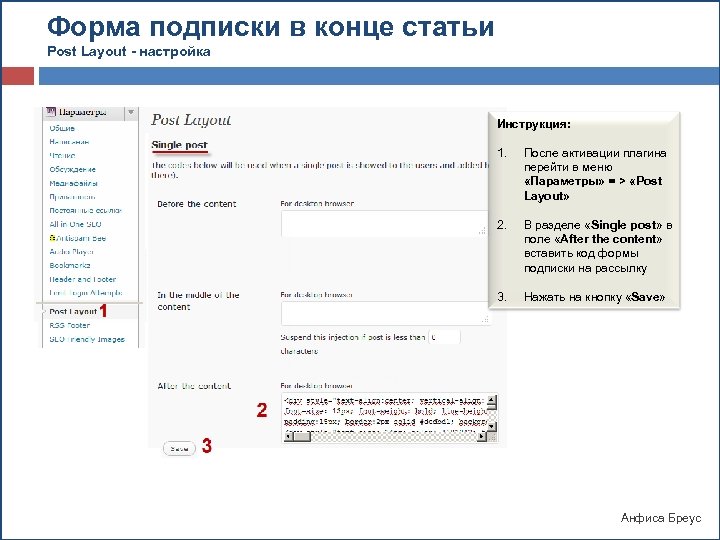Image resolution: width=720 pixels, height=540 pixels.
Task: Open the Обсуждение settings page
Action: (73, 169)
